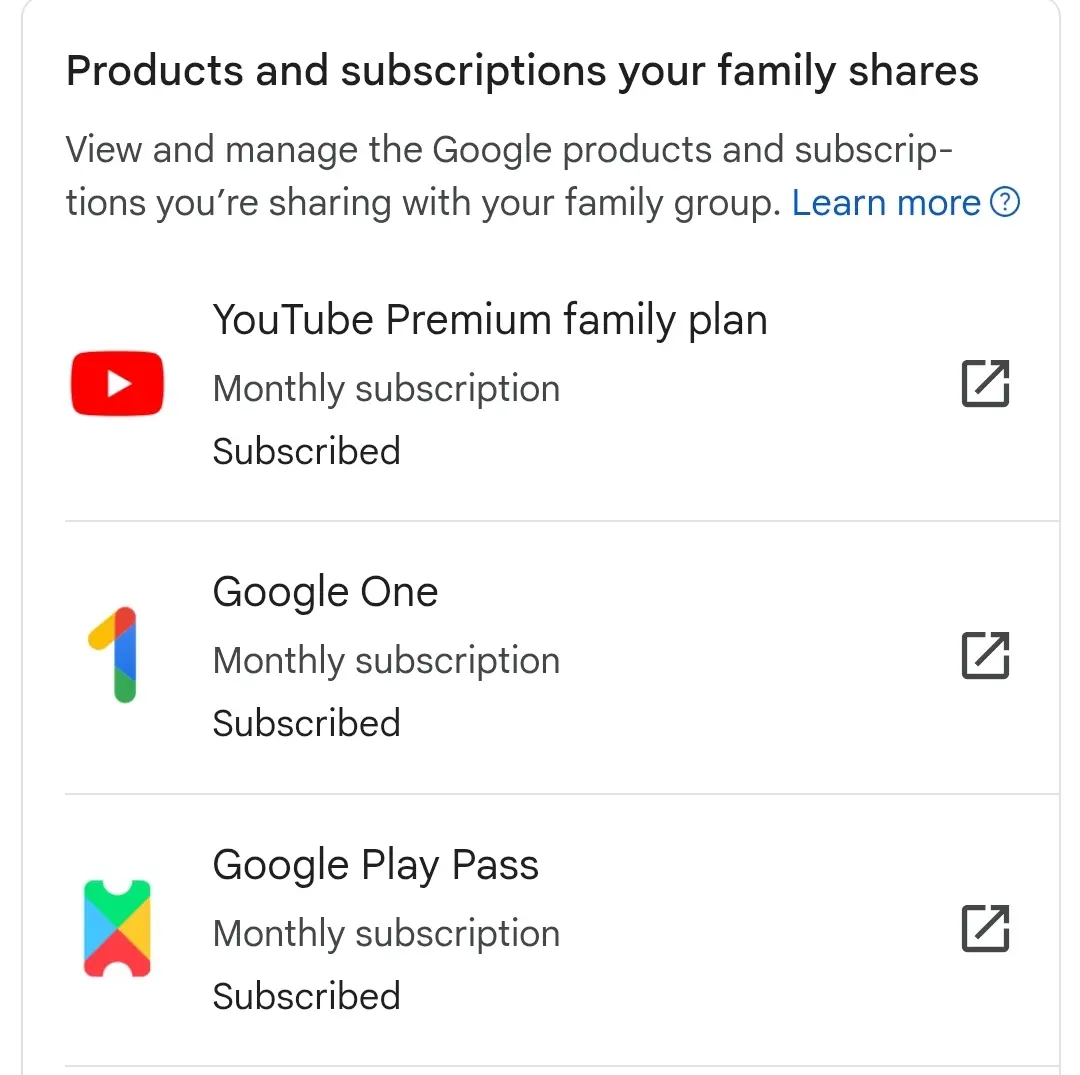Follow the Learn more link
The image size is (1080, 1075).
tap(886, 202)
